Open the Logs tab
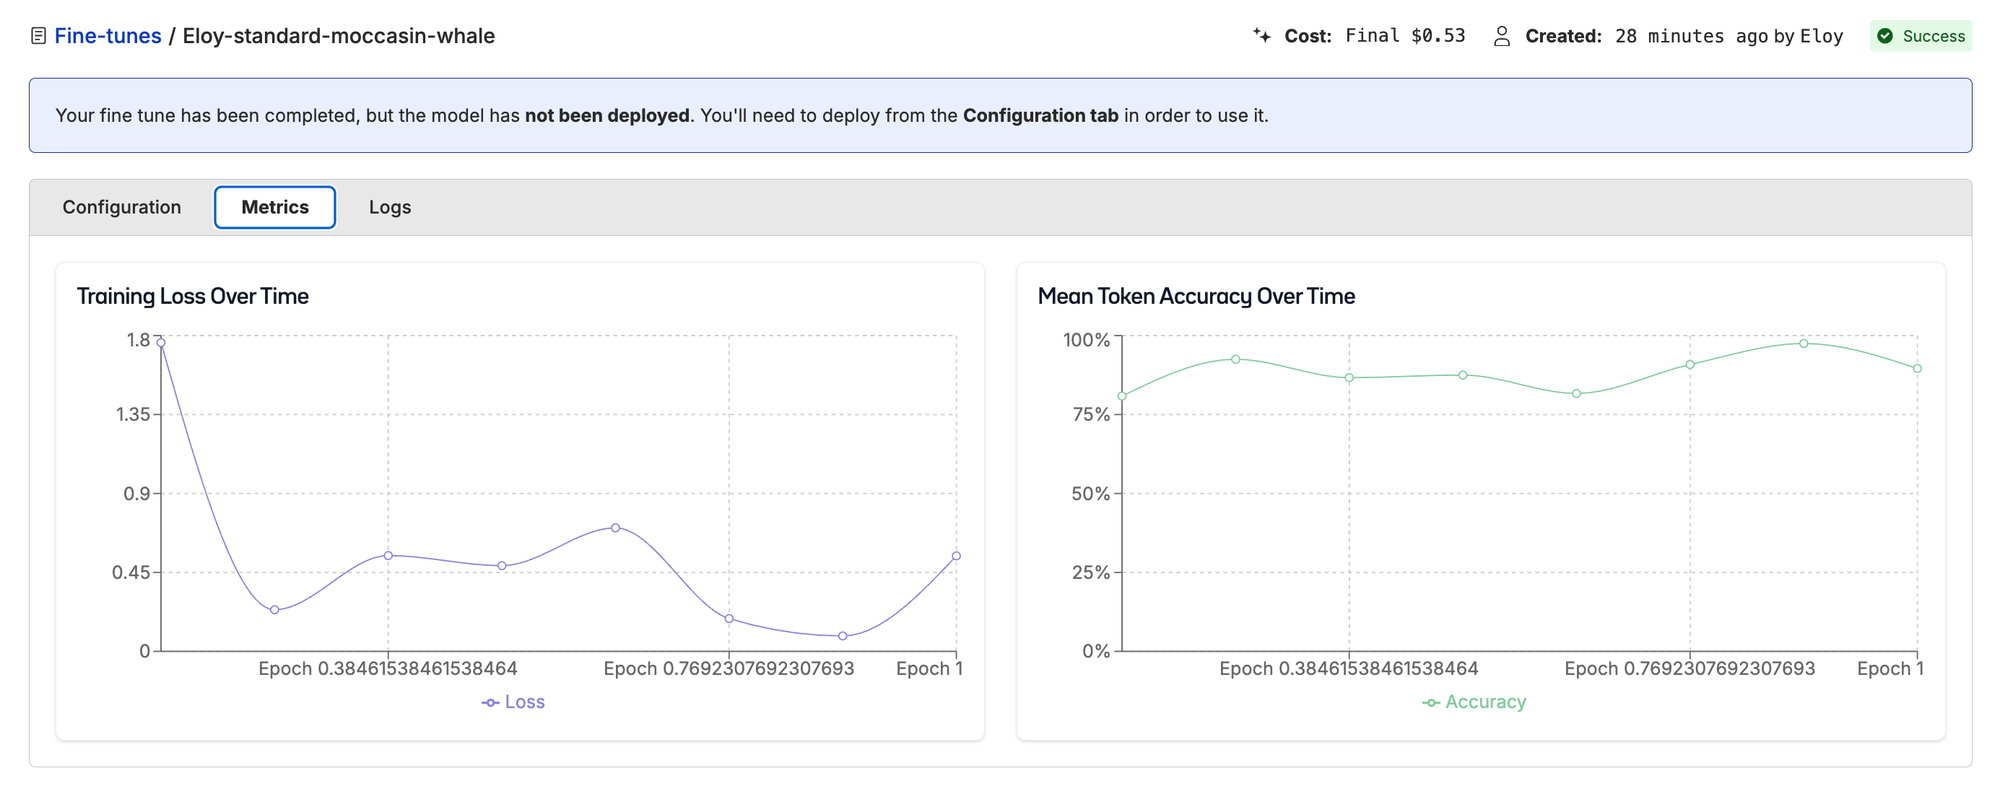The image size is (2000, 791). coord(390,207)
